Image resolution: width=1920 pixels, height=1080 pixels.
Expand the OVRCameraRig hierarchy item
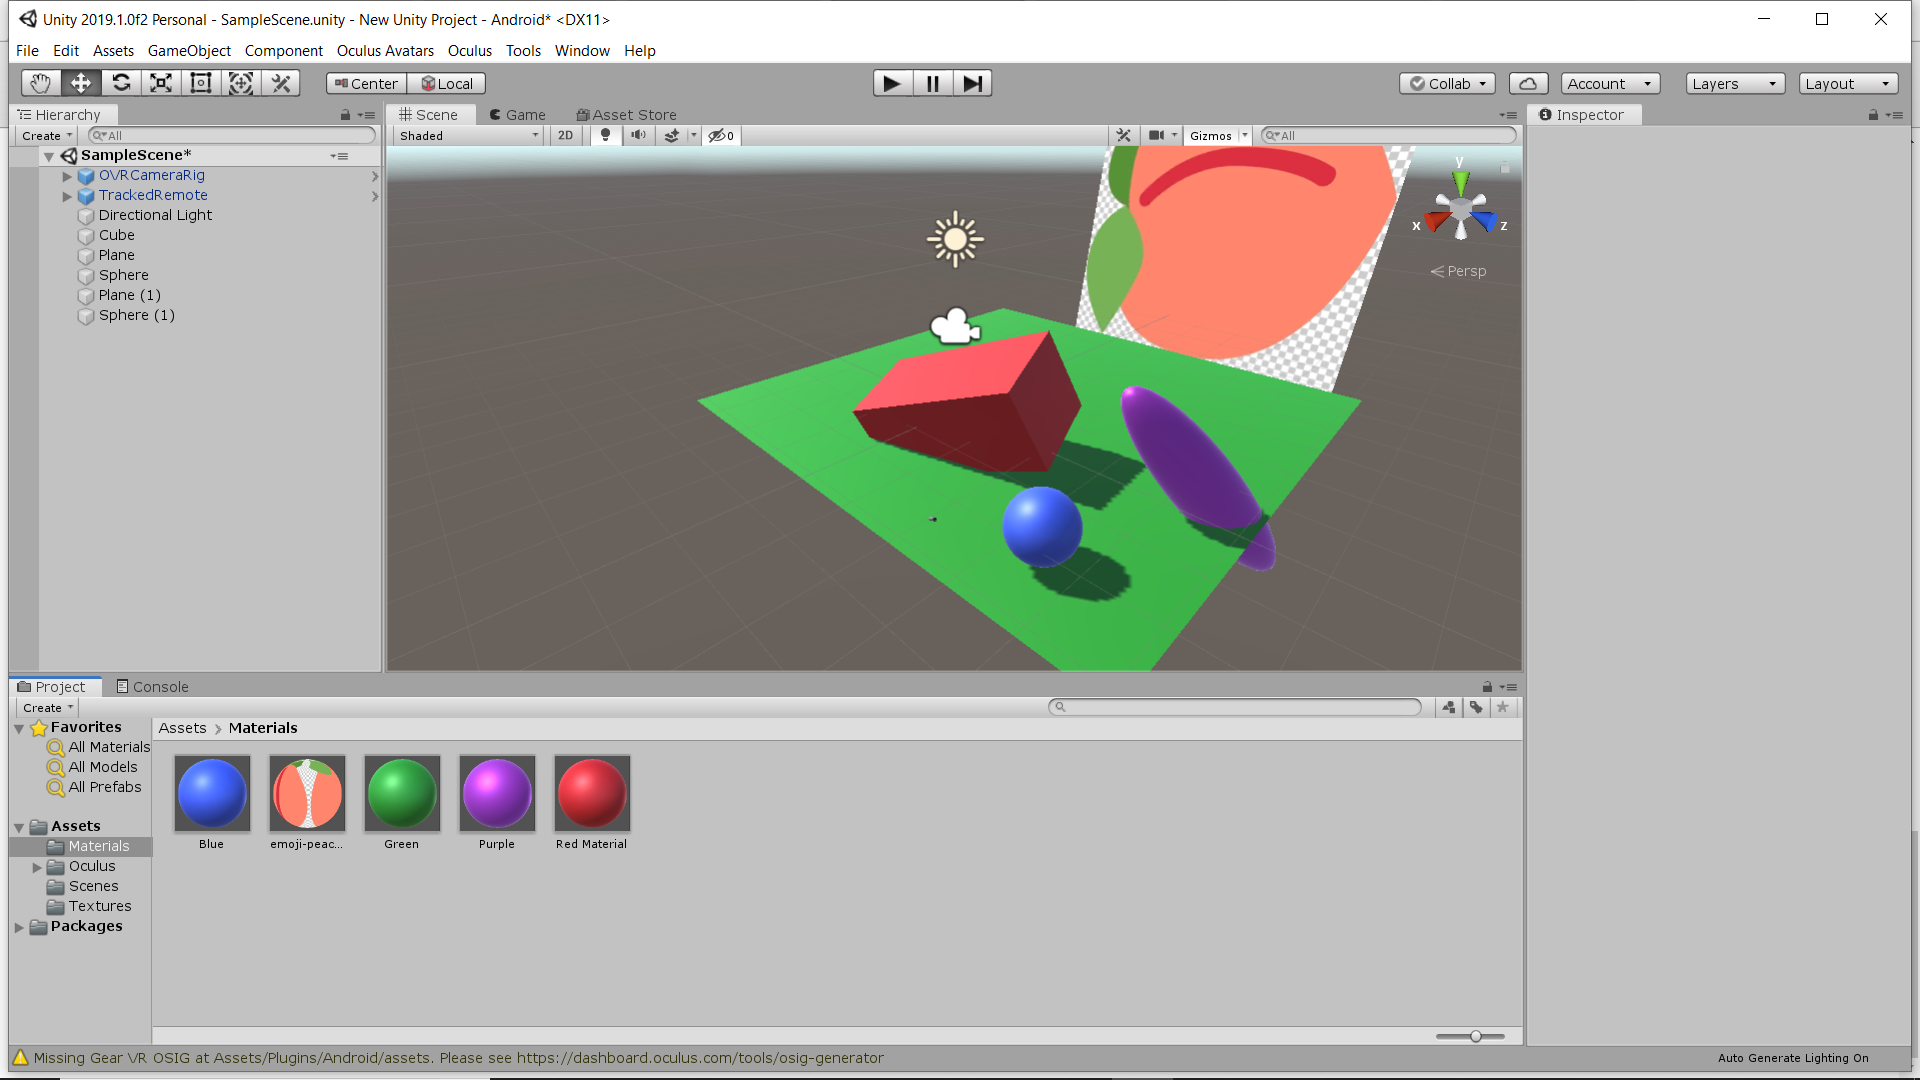point(67,176)
